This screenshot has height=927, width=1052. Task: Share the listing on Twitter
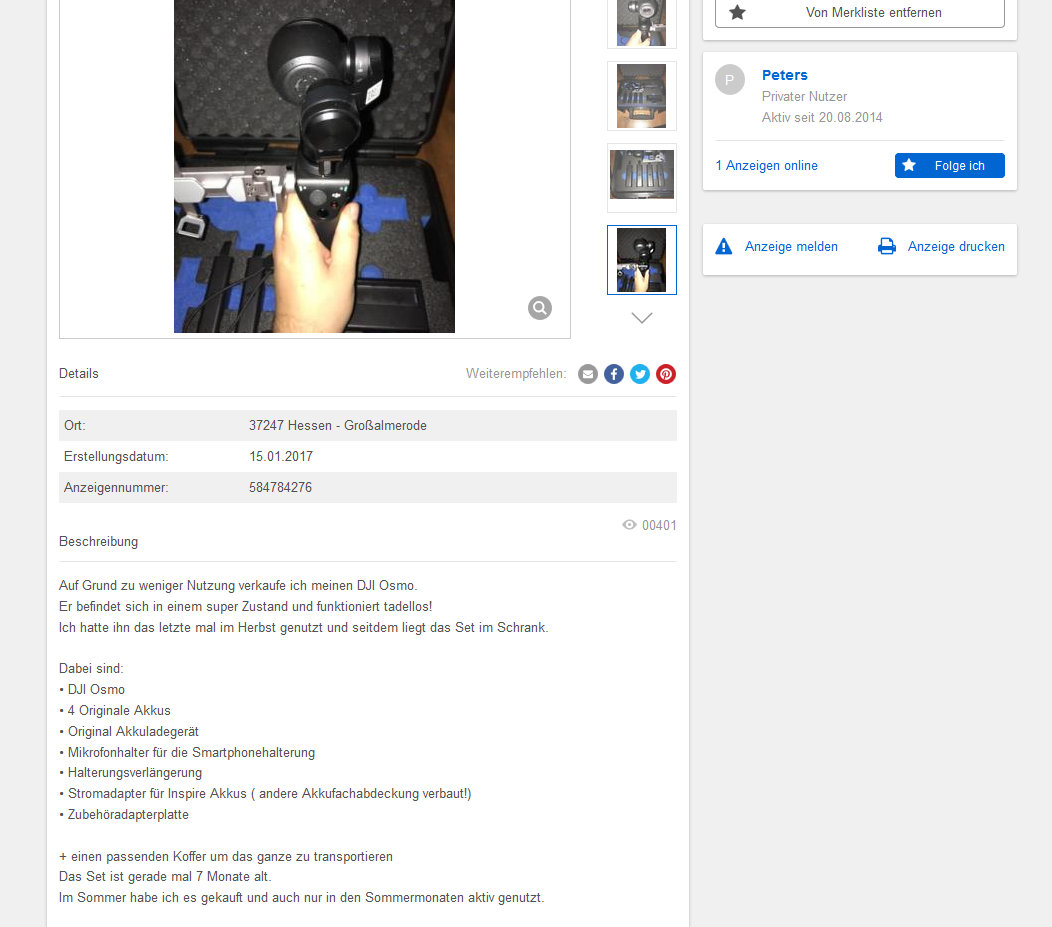[x=640, y=374]
